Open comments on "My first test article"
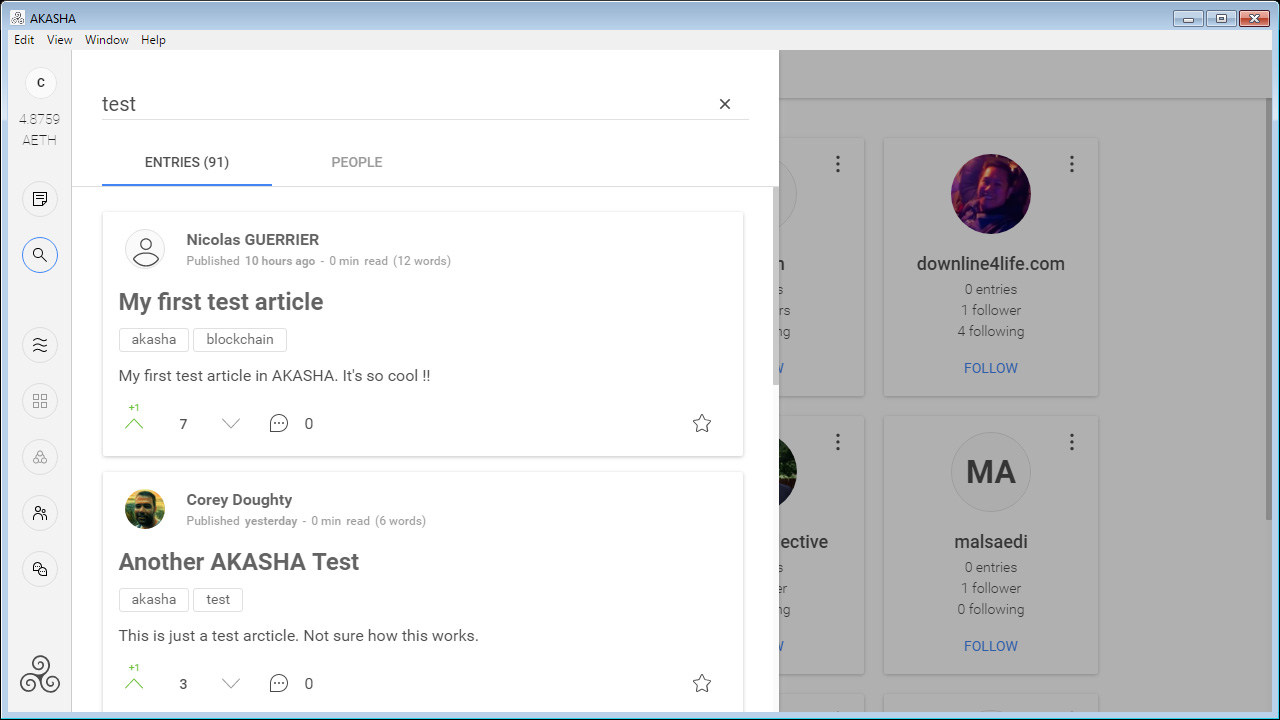The image size is (1280, 720). (279, 423)
